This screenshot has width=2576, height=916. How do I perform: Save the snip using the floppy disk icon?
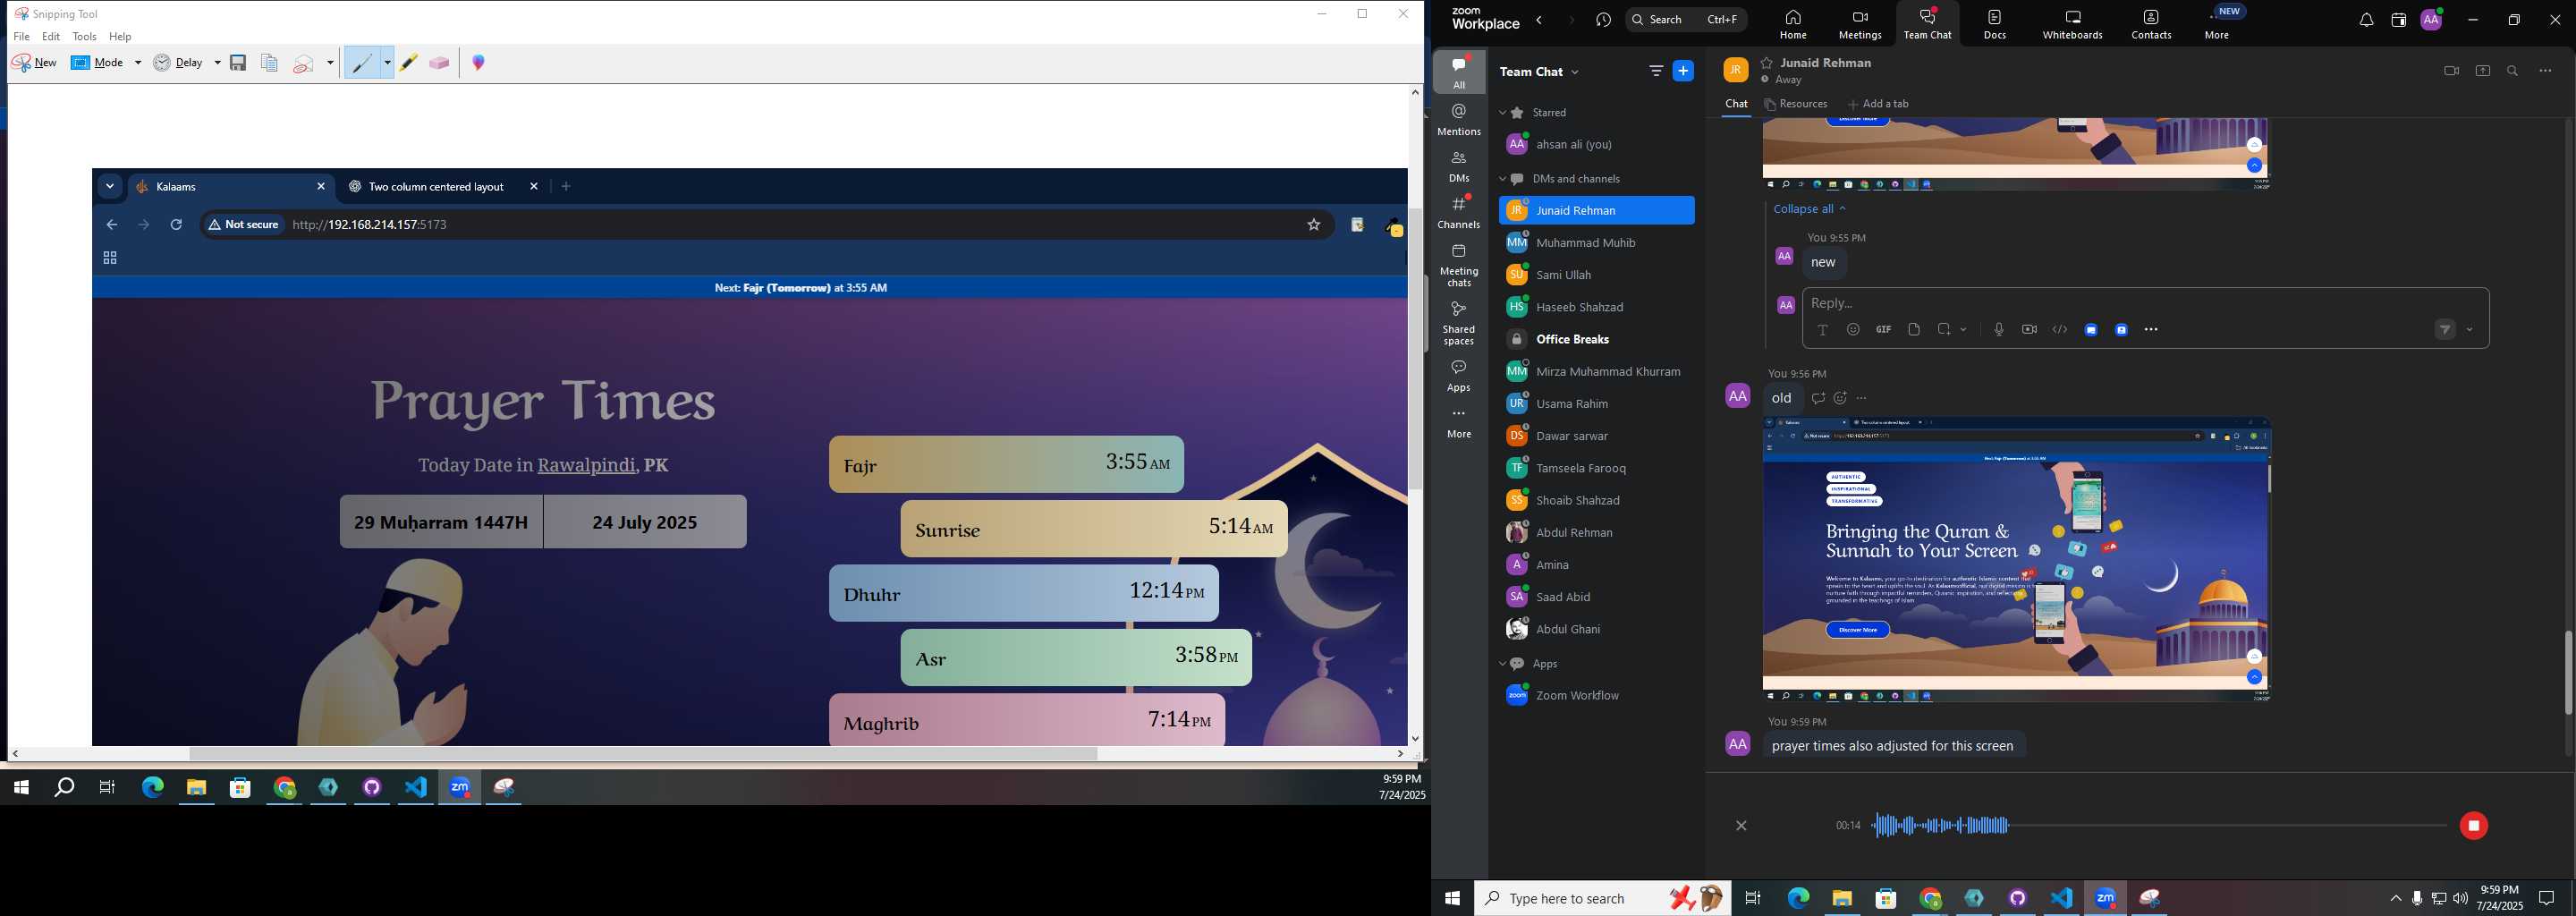click(x=238, y=63)
